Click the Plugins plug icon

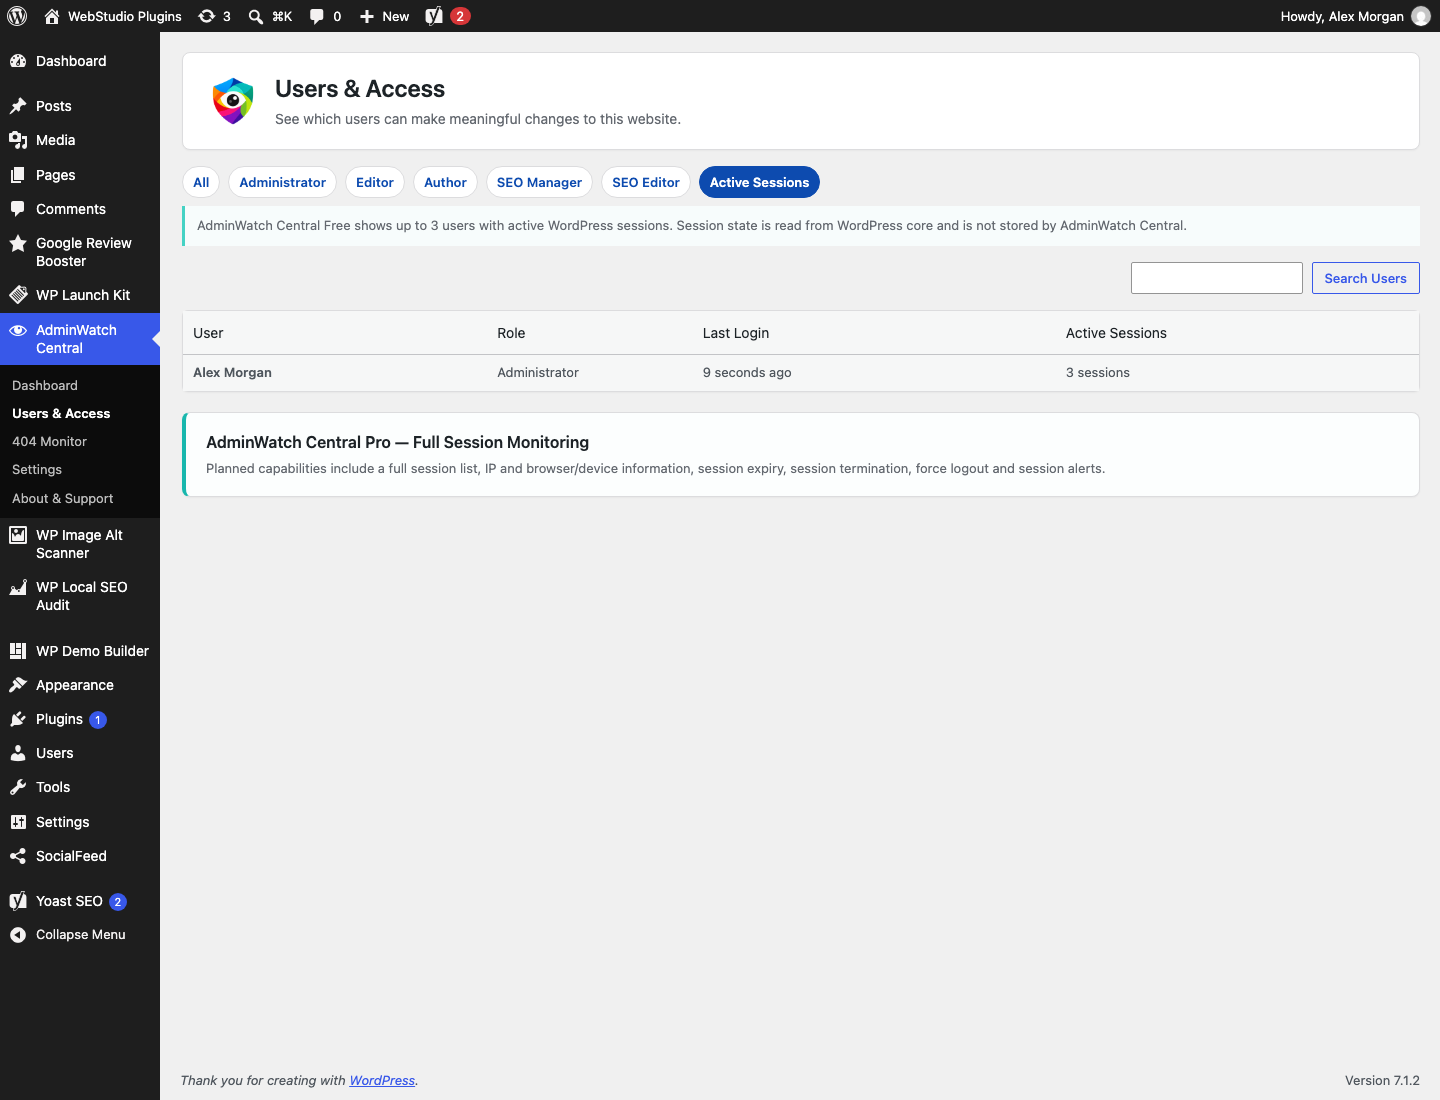(x=18, y=719)
